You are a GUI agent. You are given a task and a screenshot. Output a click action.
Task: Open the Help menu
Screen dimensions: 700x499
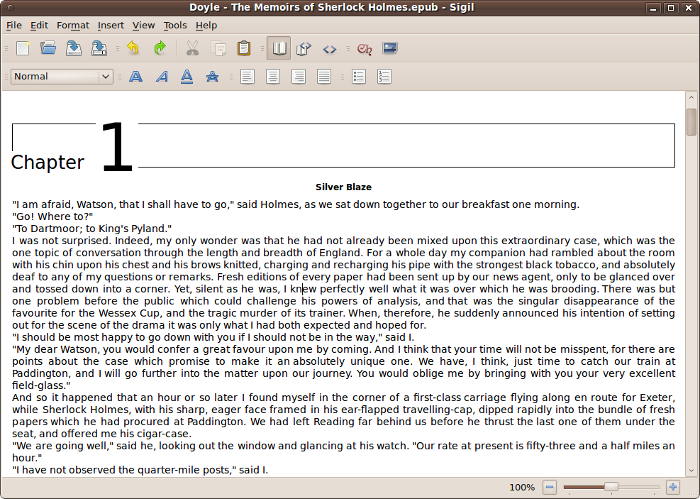click(x=206, y=25)
